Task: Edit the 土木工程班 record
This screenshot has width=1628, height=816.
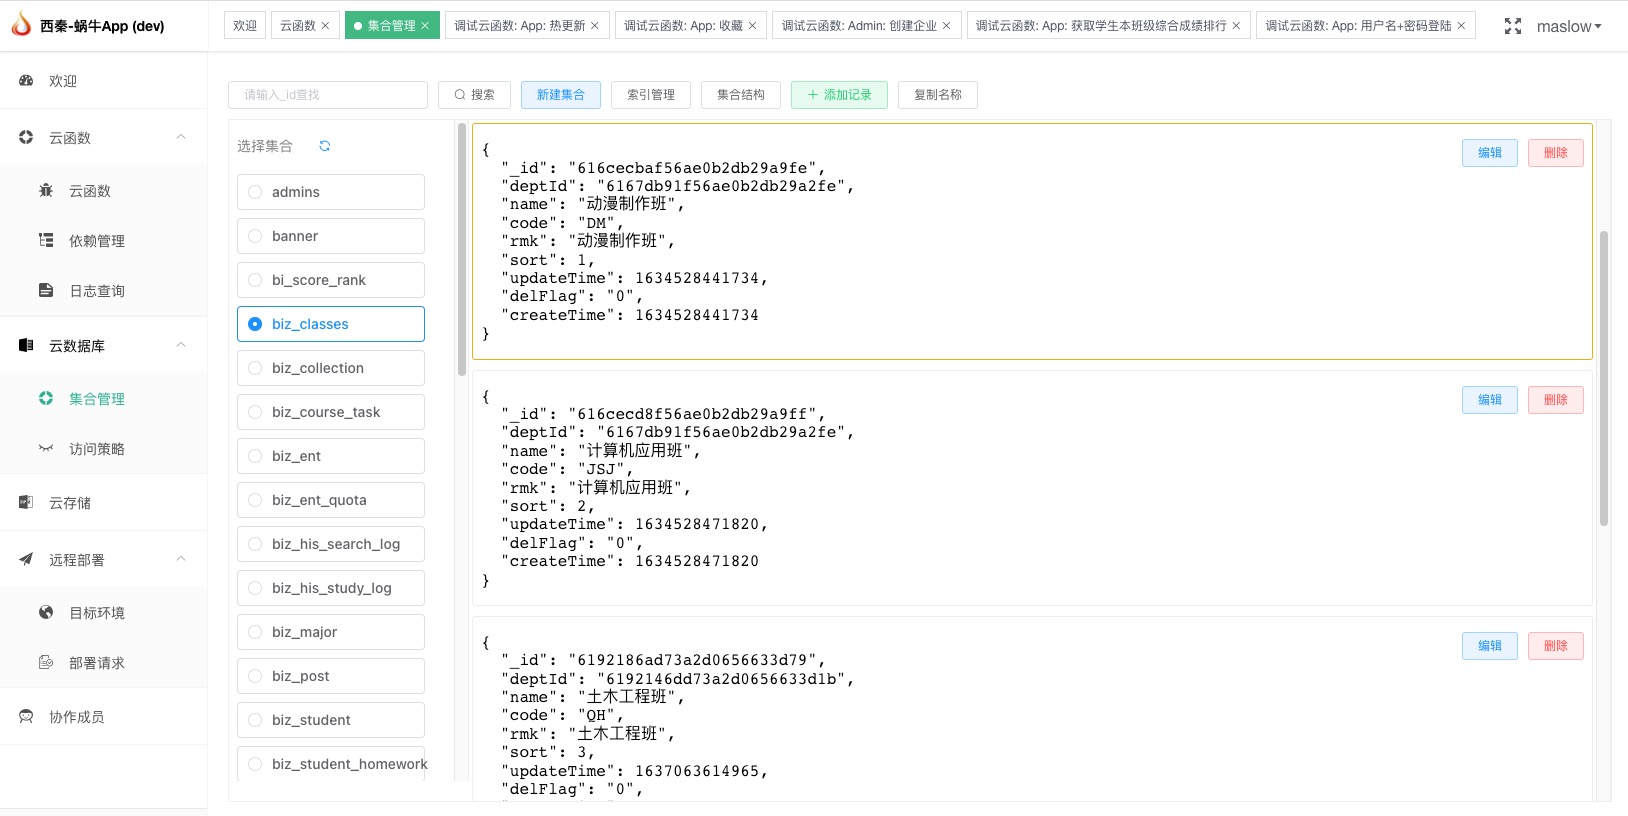Action: coord(1490,646)
